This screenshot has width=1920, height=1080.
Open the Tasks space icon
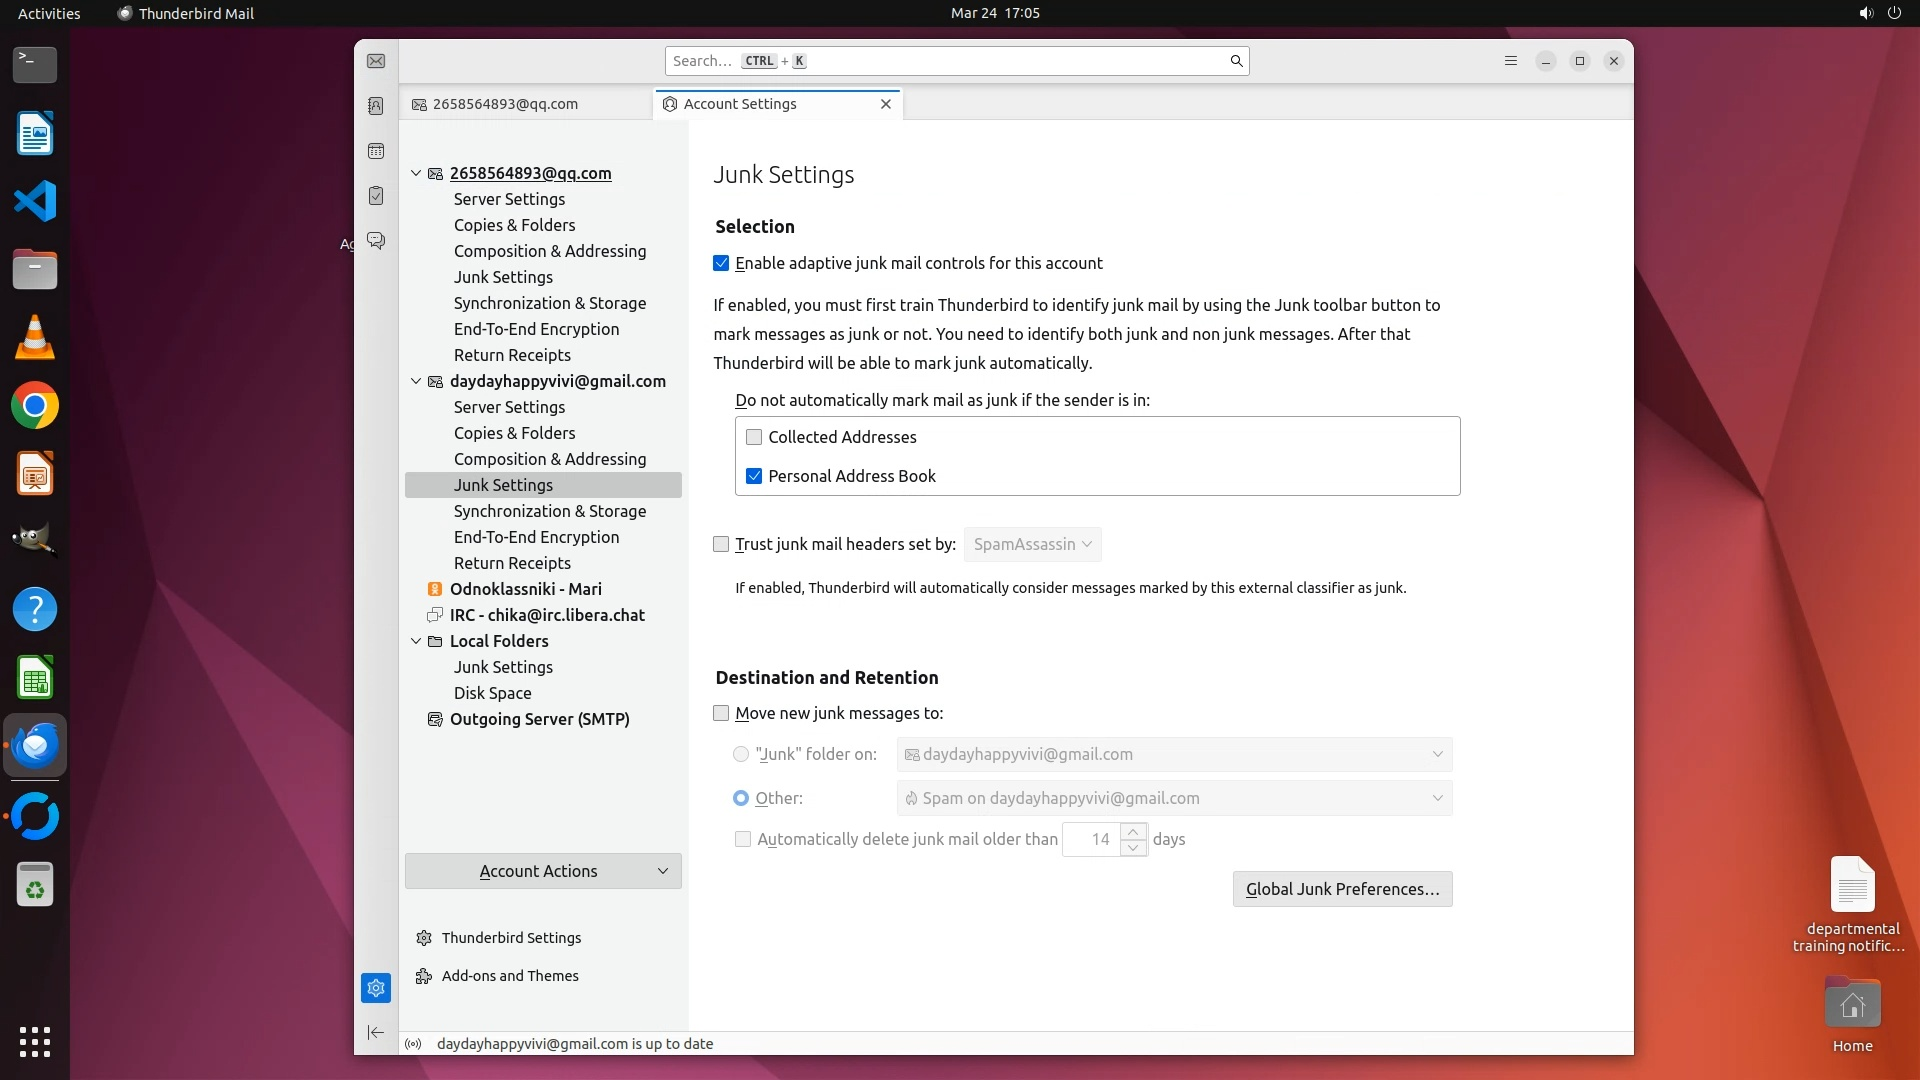click(376, 196)
